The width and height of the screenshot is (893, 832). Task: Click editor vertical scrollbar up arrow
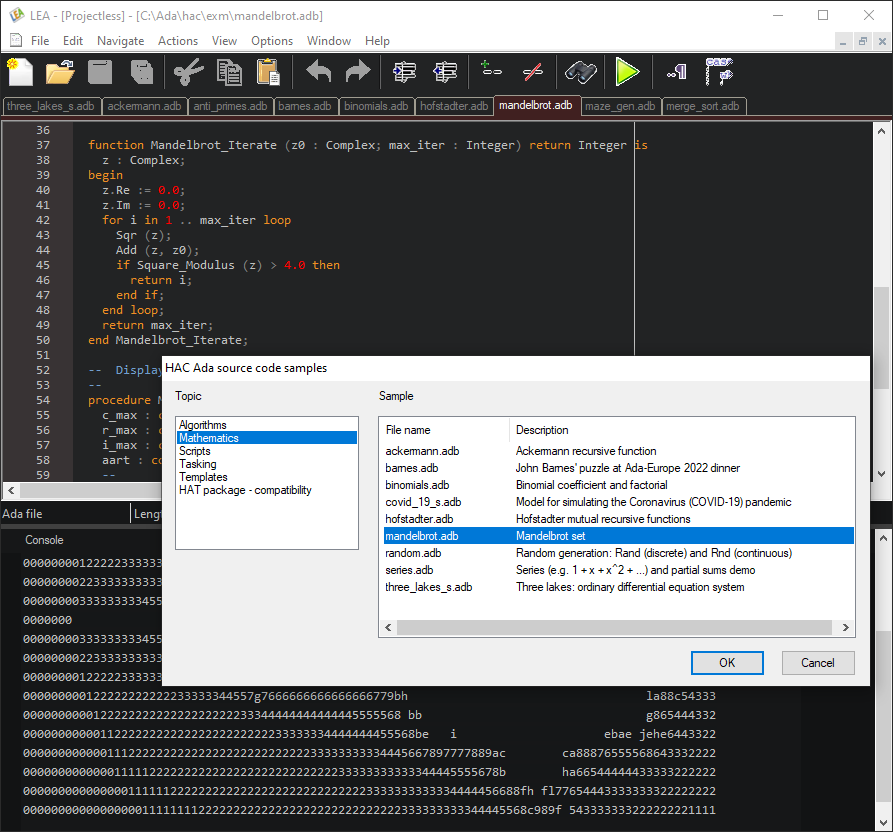click(882, 131)
